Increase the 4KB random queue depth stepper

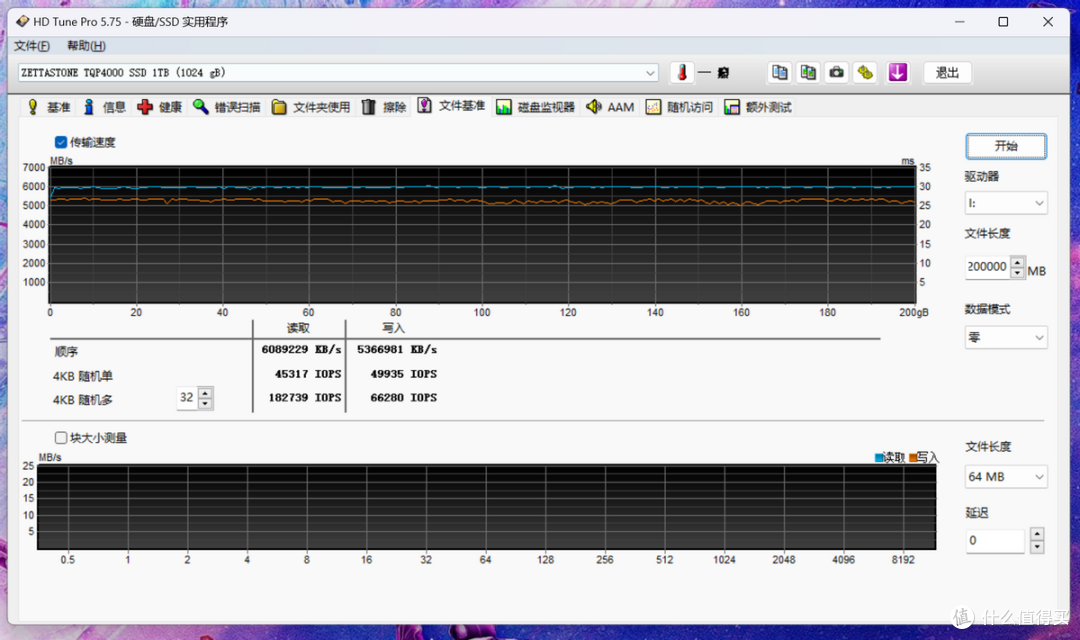click(x=205, y=393)
